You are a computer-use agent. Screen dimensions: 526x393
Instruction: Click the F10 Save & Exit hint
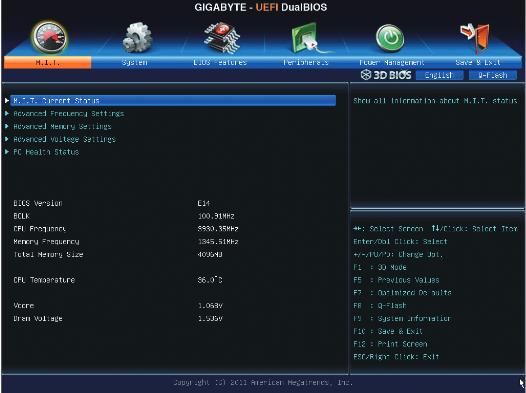(x=388, y=331)
